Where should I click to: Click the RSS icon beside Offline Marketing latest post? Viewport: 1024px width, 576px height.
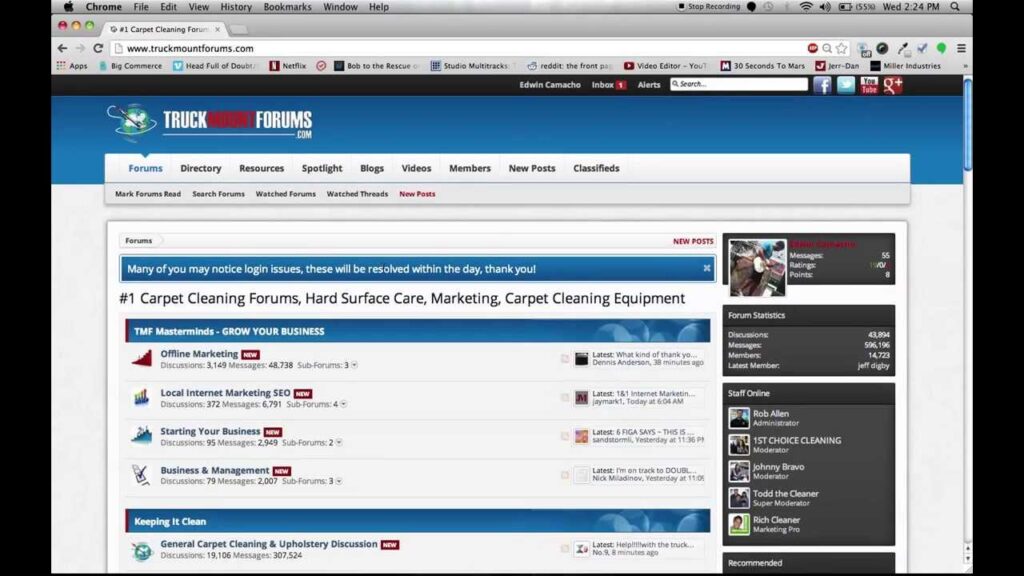[565, 359]
